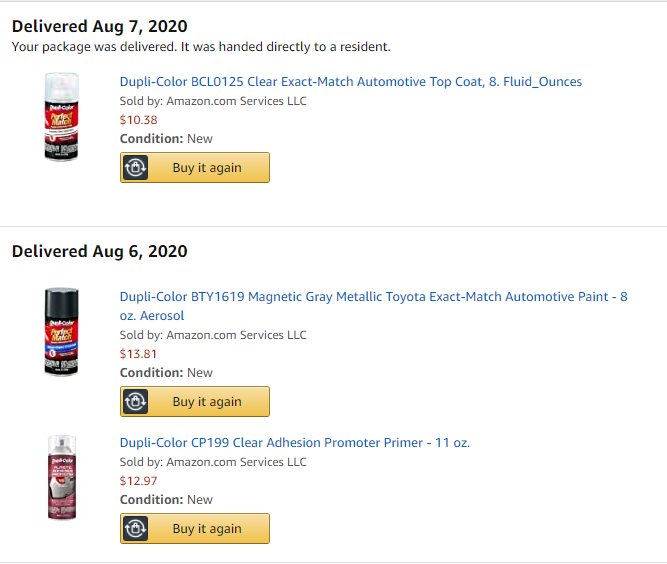Buy the BTY1619 Magnetic Gray paint again
The width and height of the screenshot is (667, 564).
pyautogui.click(x=195, y=402)
